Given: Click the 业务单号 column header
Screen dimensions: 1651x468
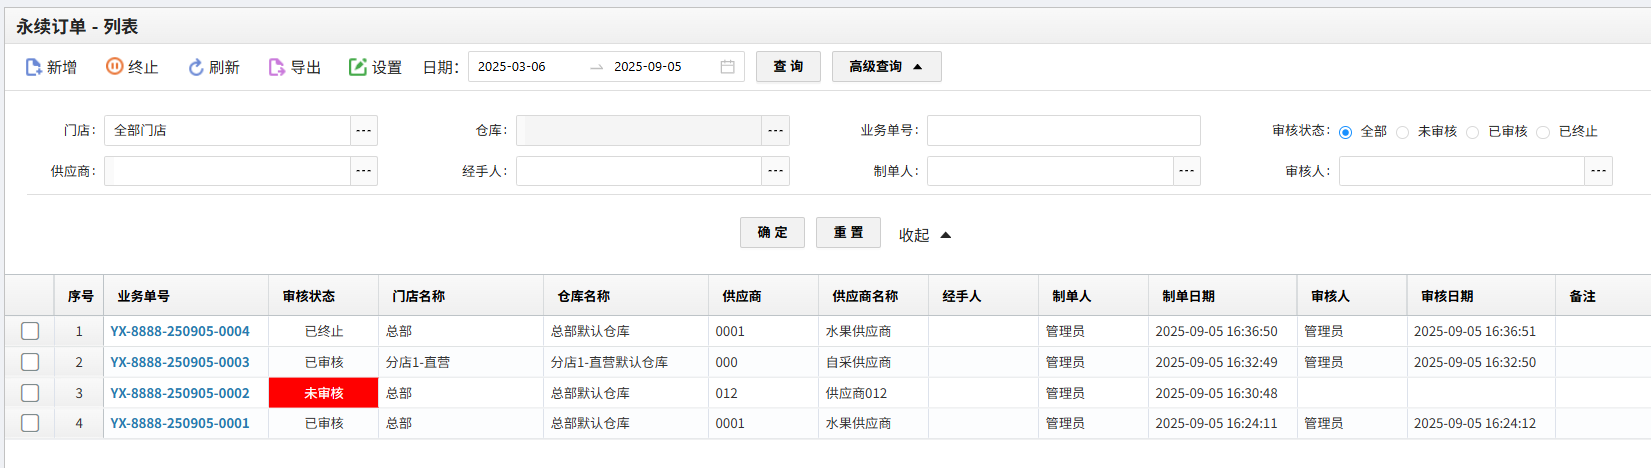Looking at the screenshot, I should tap(187, 296).
